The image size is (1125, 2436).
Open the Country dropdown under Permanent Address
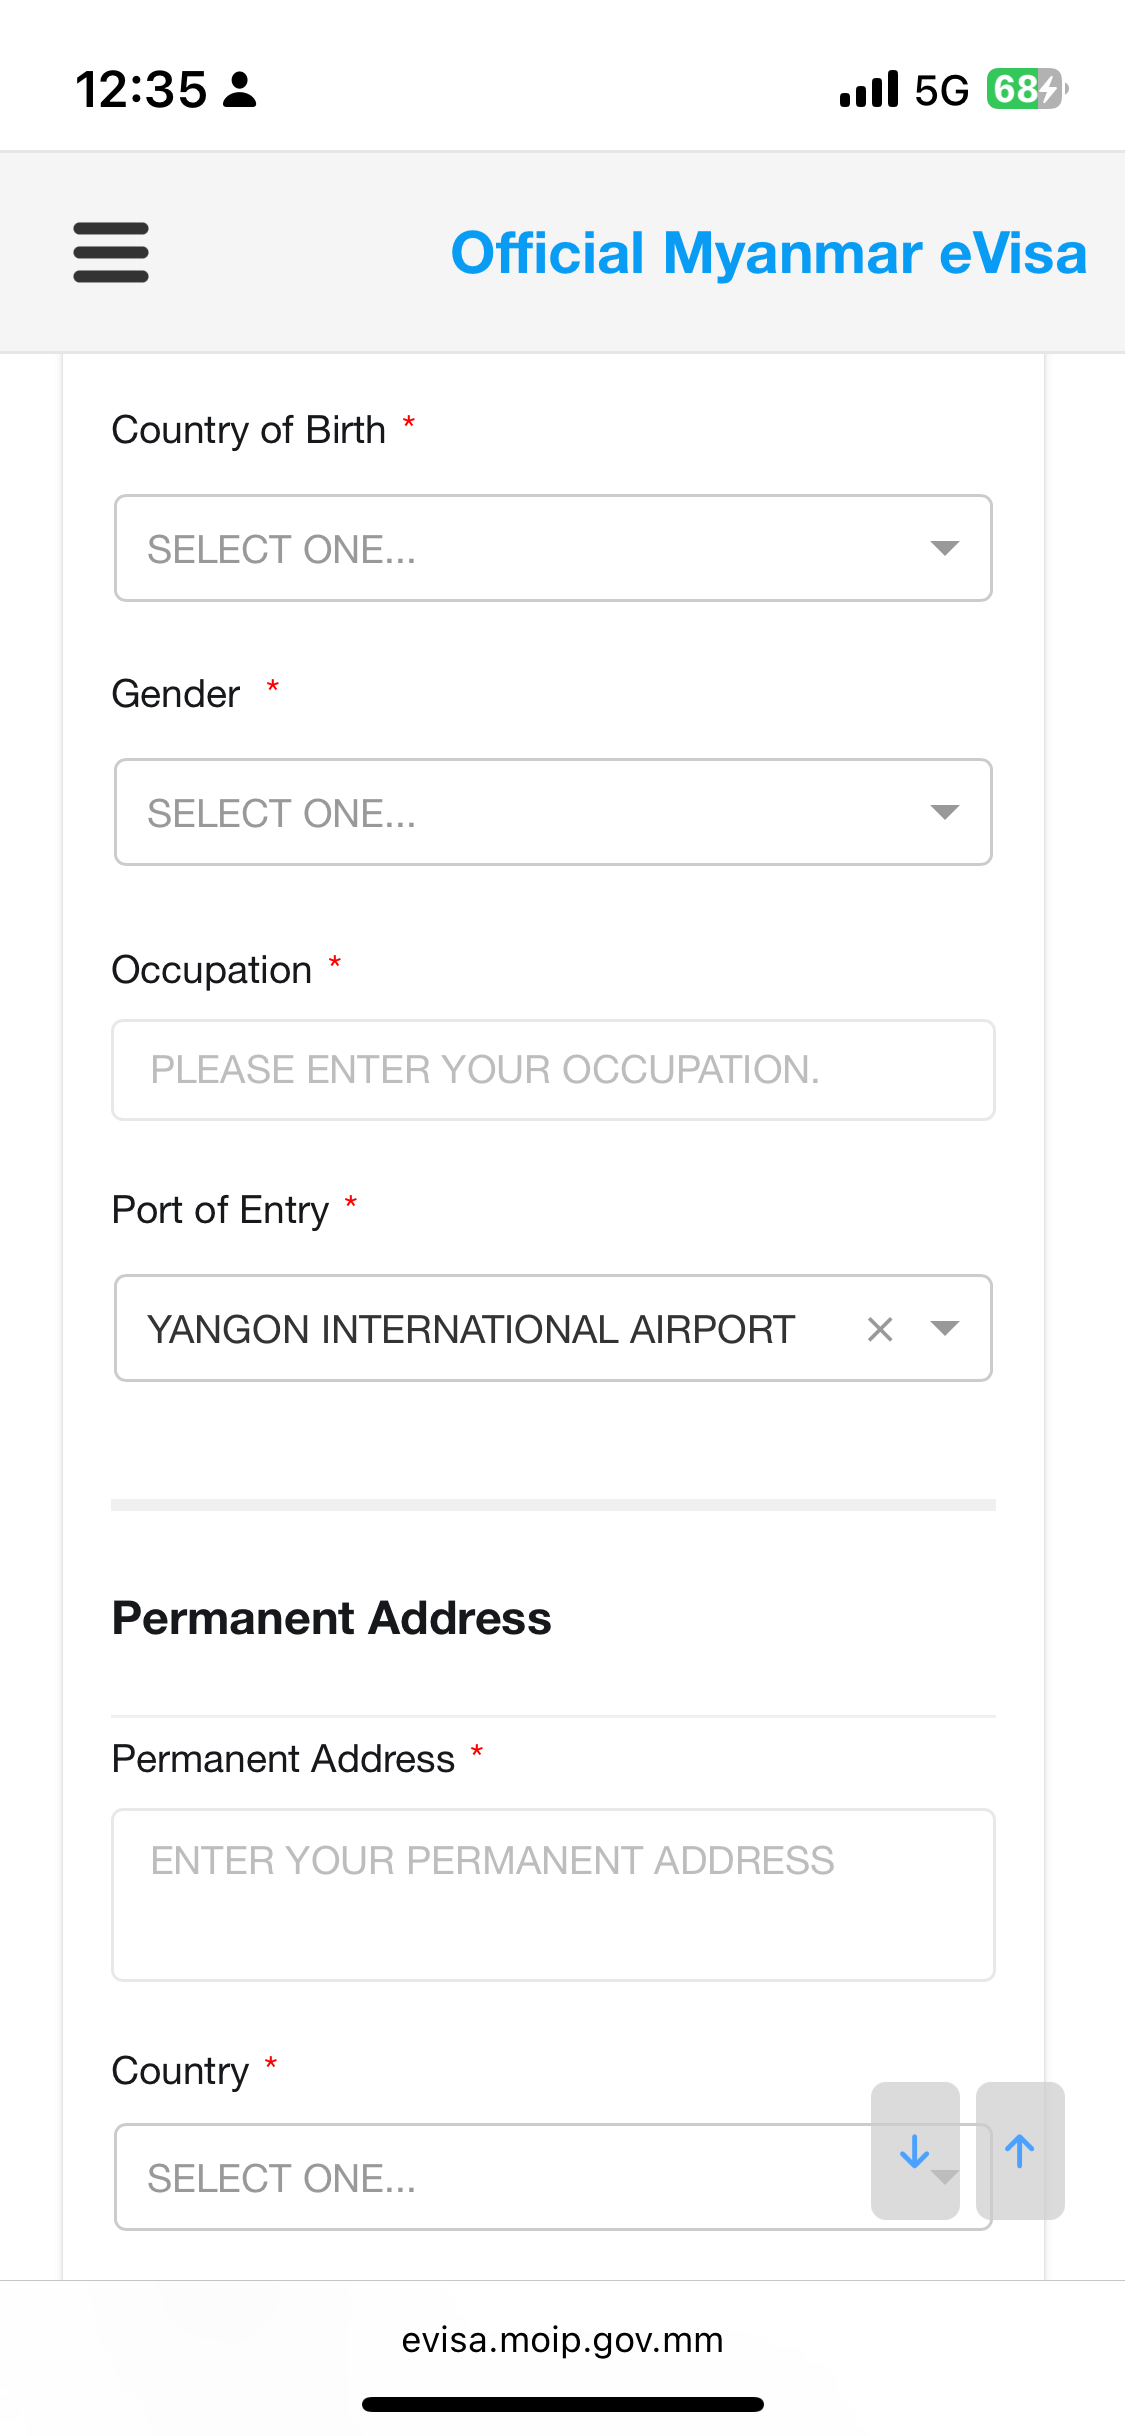pyautogui.click(x=490, y=2177)
